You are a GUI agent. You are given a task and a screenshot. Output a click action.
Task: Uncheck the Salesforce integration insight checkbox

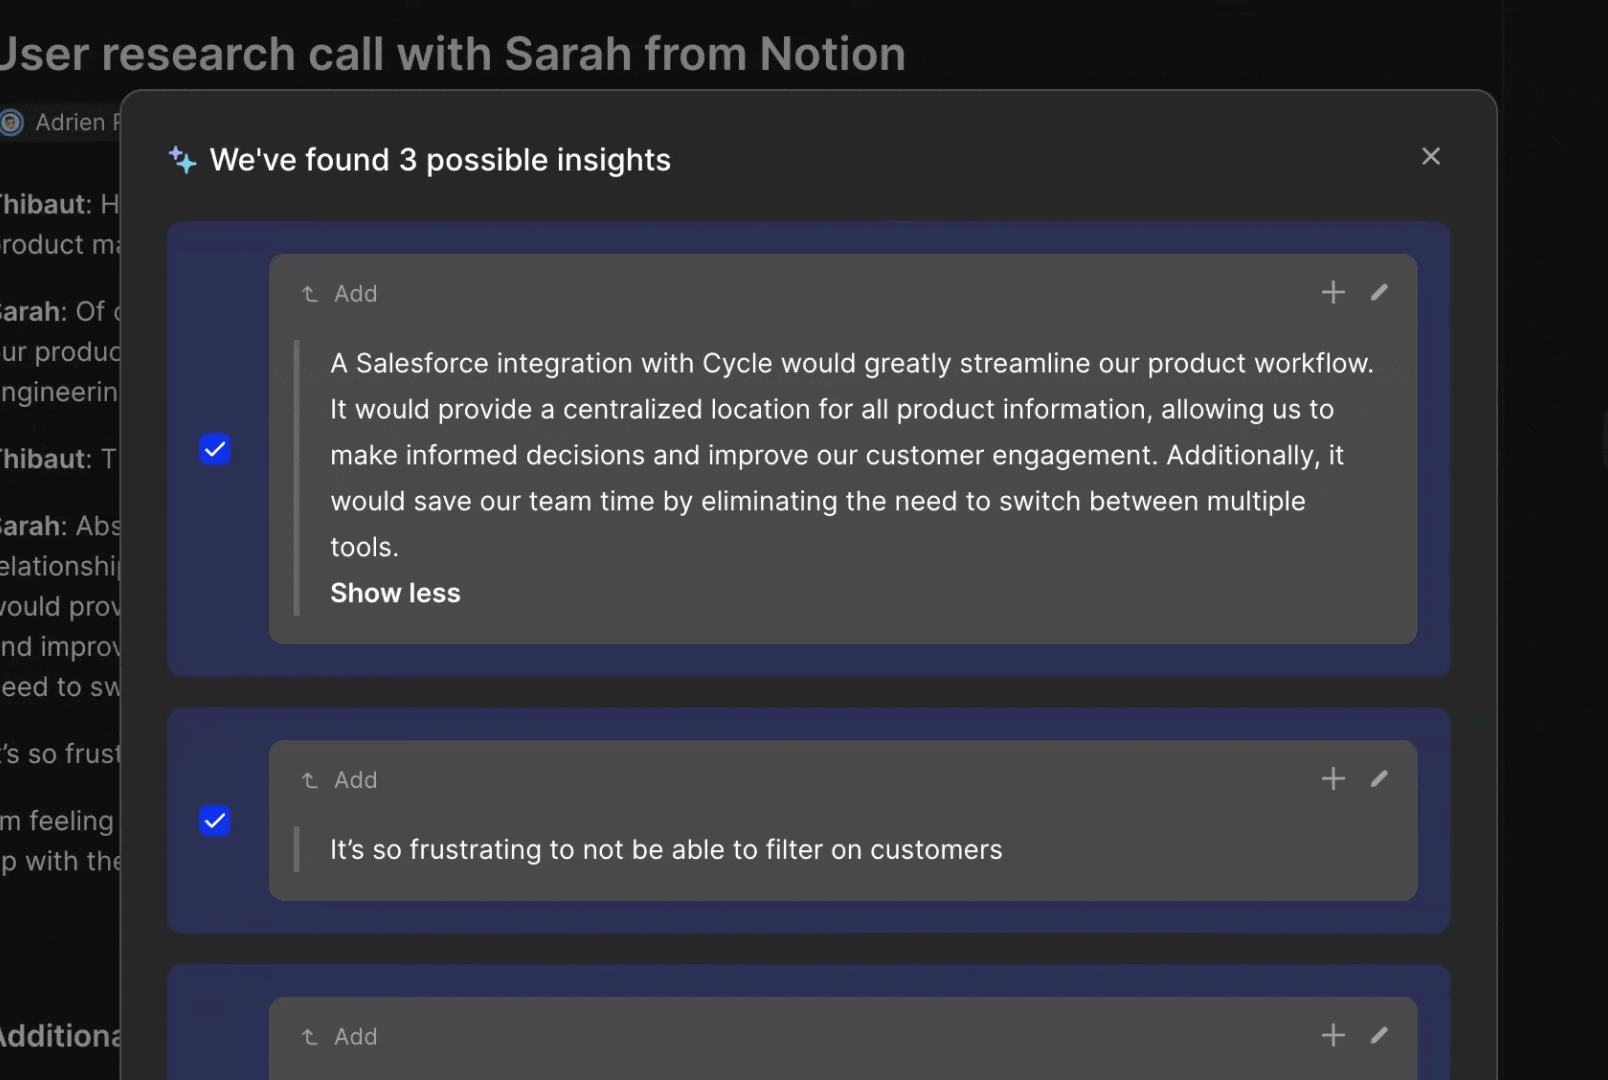tap(215, 449)
